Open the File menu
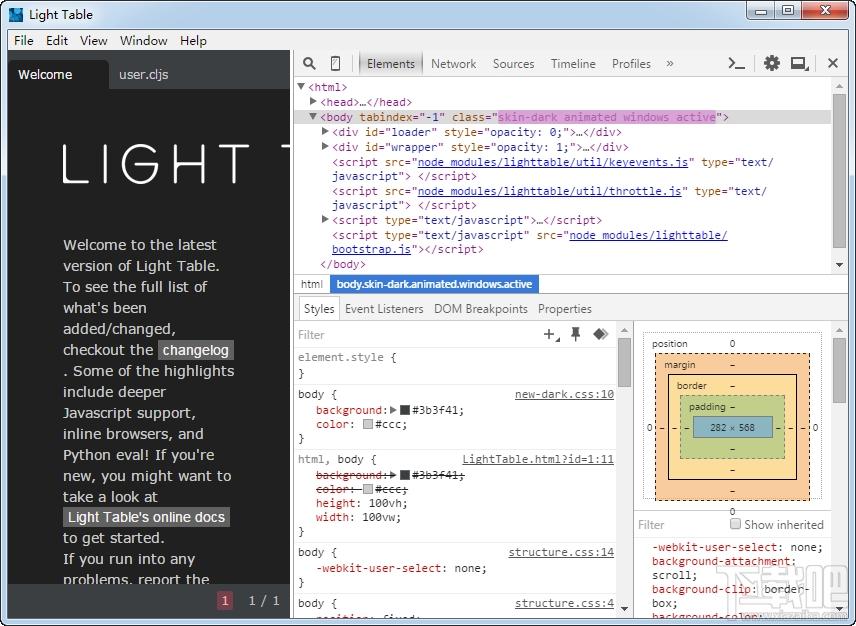856x626 pixels. click(x=23, y=40)
